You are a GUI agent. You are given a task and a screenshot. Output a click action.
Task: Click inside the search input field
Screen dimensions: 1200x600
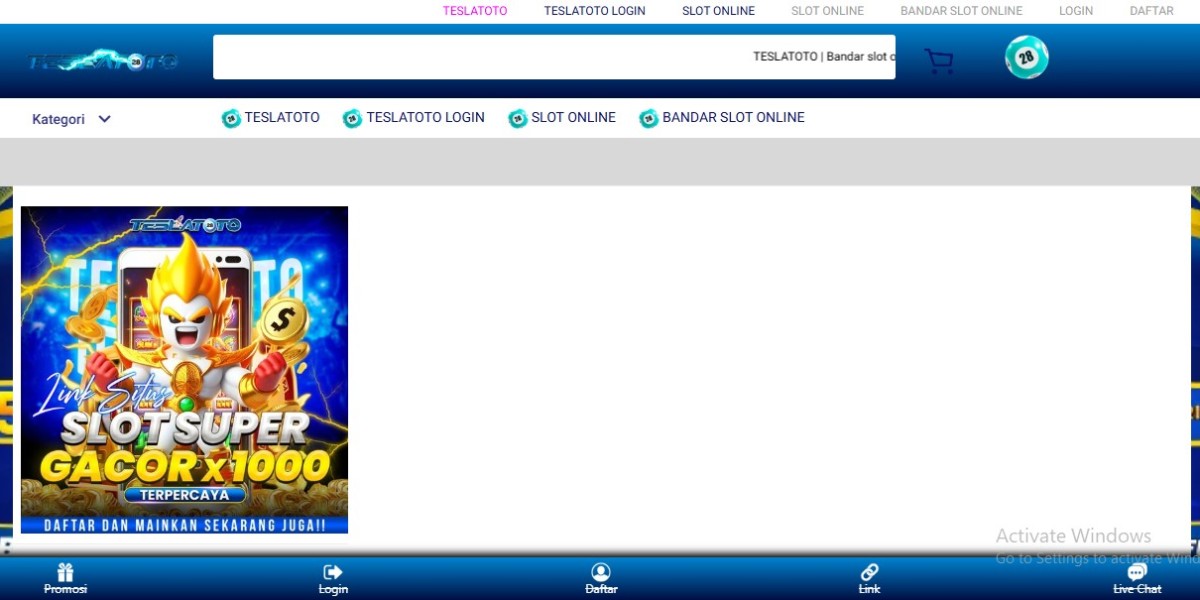554,57
